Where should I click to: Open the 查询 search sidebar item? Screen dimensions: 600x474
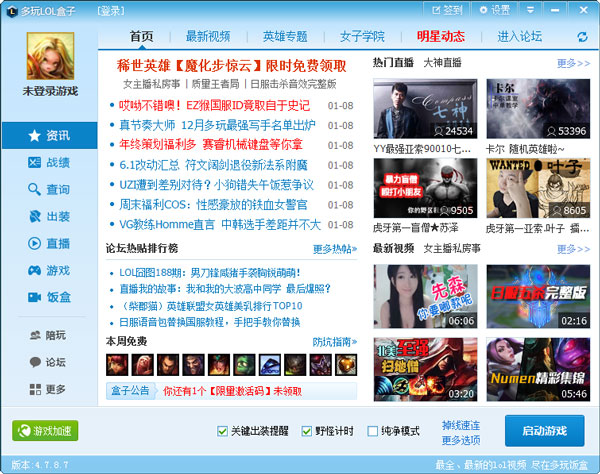(49, 189)
